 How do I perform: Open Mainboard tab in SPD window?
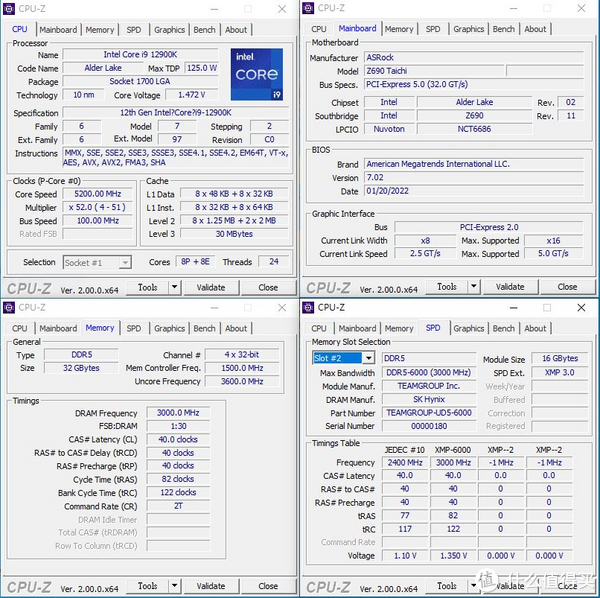click(x=357, y=329)
